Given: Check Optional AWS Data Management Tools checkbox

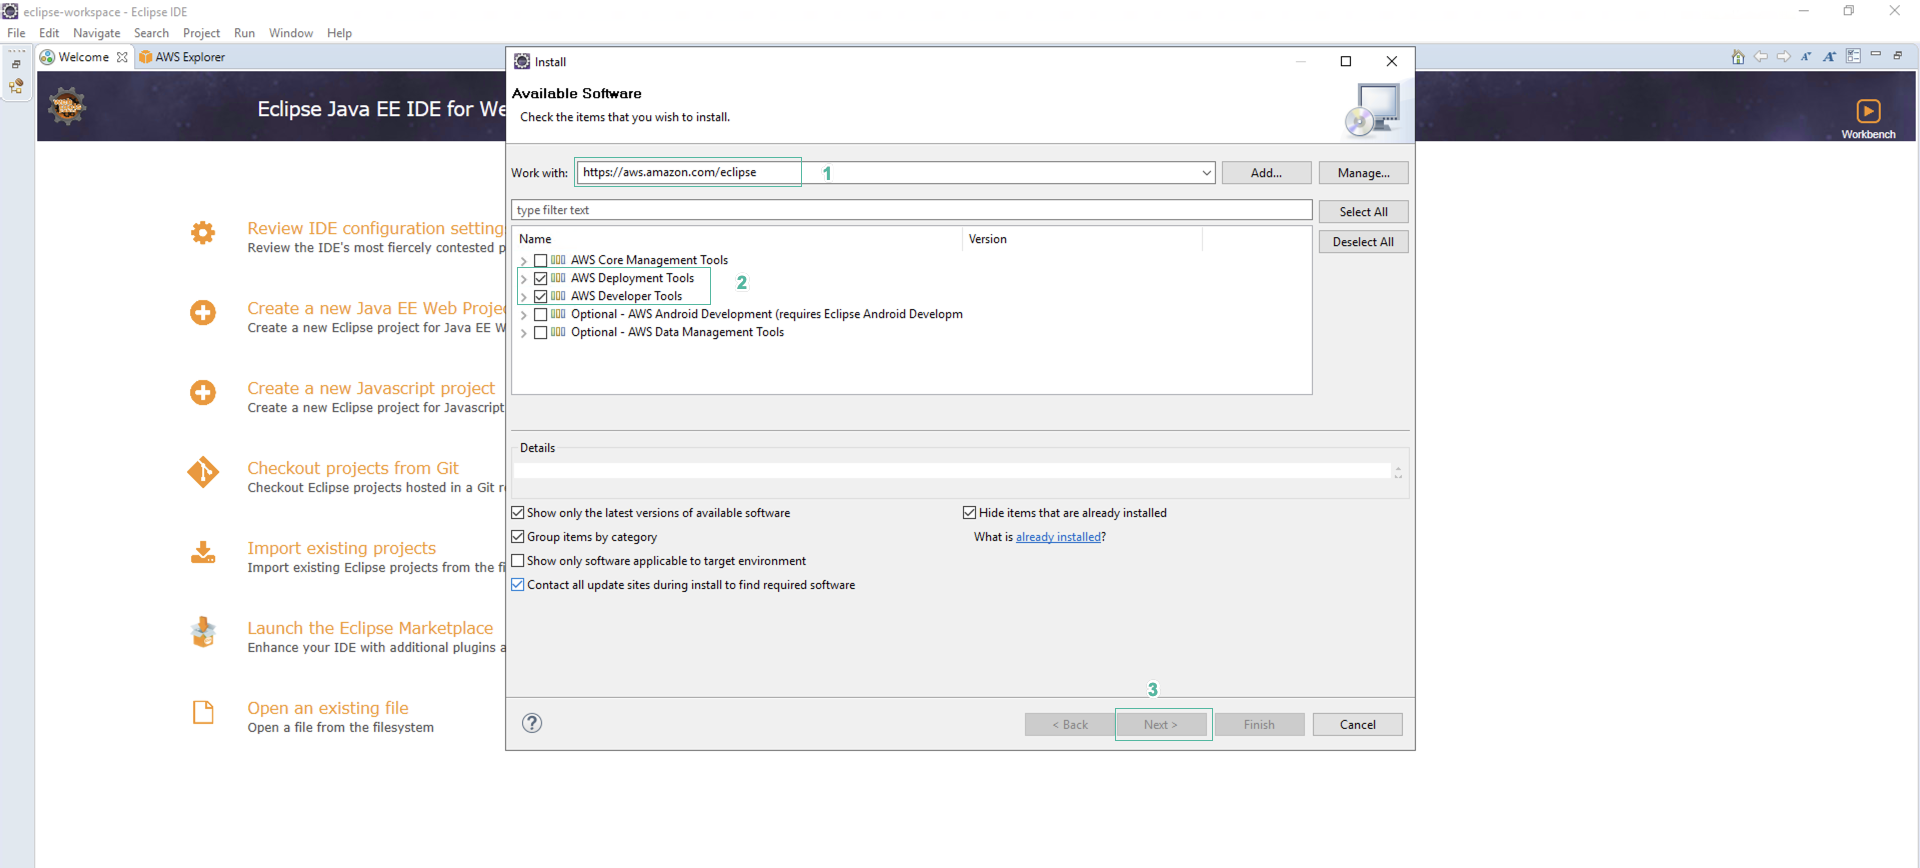Looking at the screenshot, I should click(x=540, y=333).
